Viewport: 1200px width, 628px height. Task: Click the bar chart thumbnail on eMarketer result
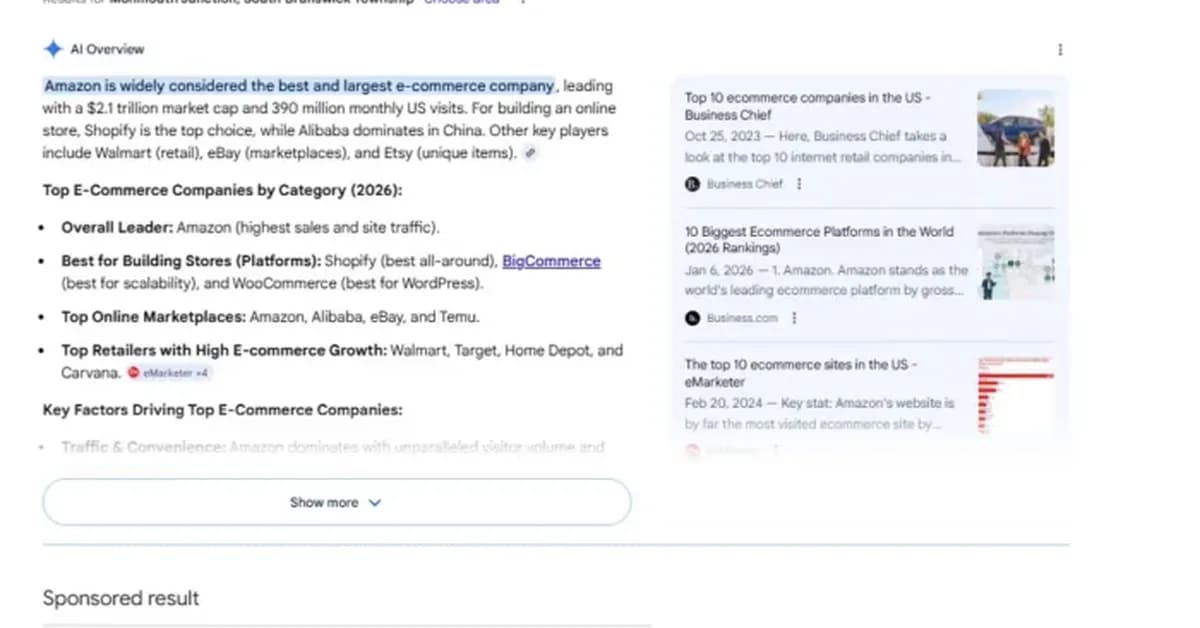coord(1015,394)
